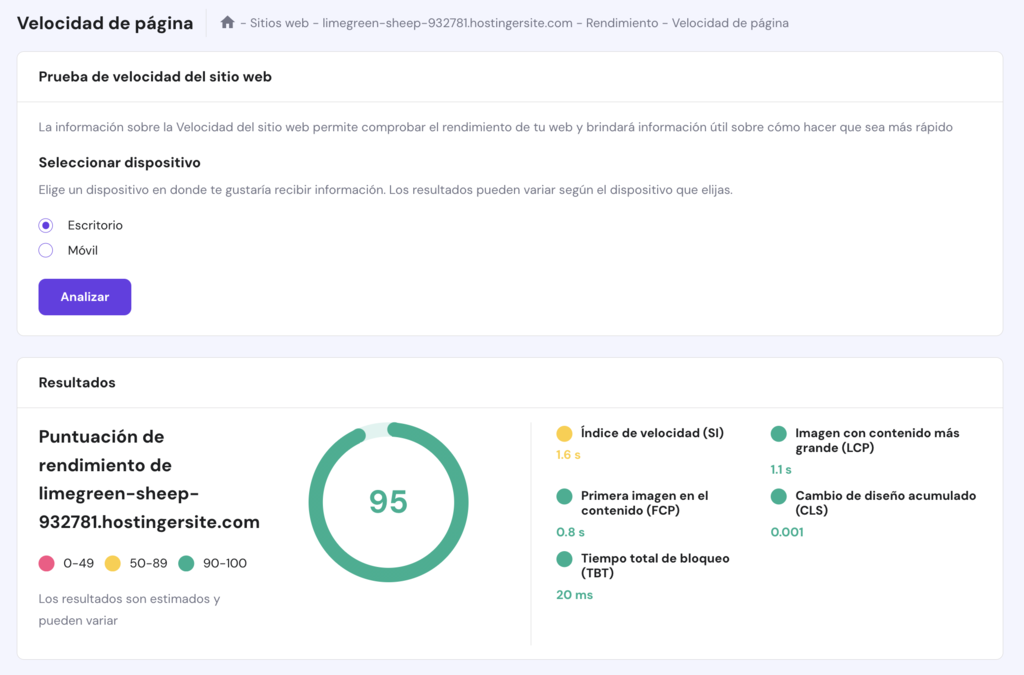Viewport: 1024px width, 675px height.
Task: Click the pink 0-49 legend dot
Action: (45, 563)
